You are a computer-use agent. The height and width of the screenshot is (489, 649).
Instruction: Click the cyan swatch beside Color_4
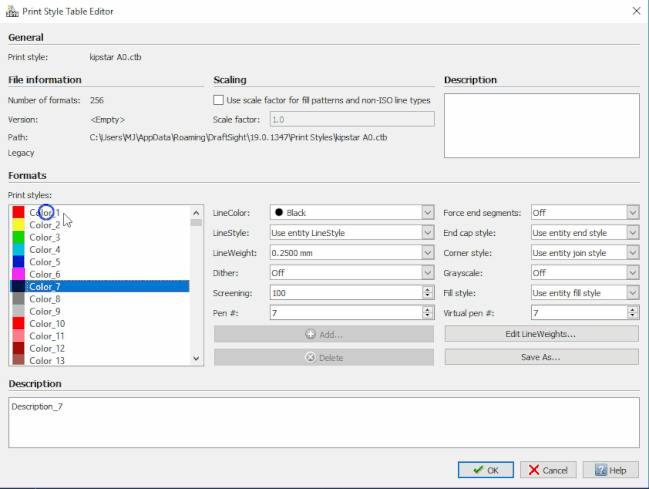[18, 250]
